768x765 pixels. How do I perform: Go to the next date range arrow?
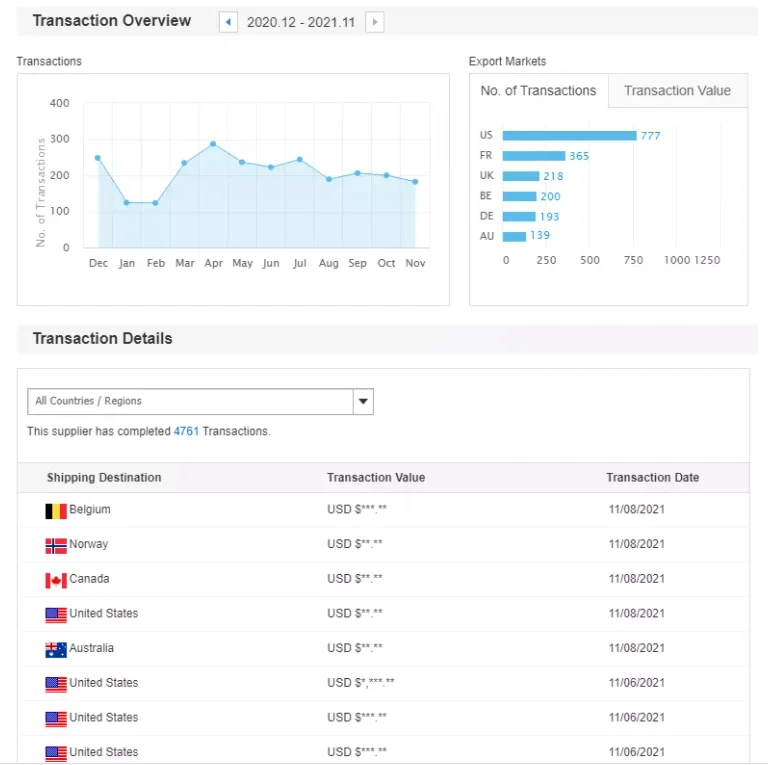pyautogui.click(x=375, y=22)
